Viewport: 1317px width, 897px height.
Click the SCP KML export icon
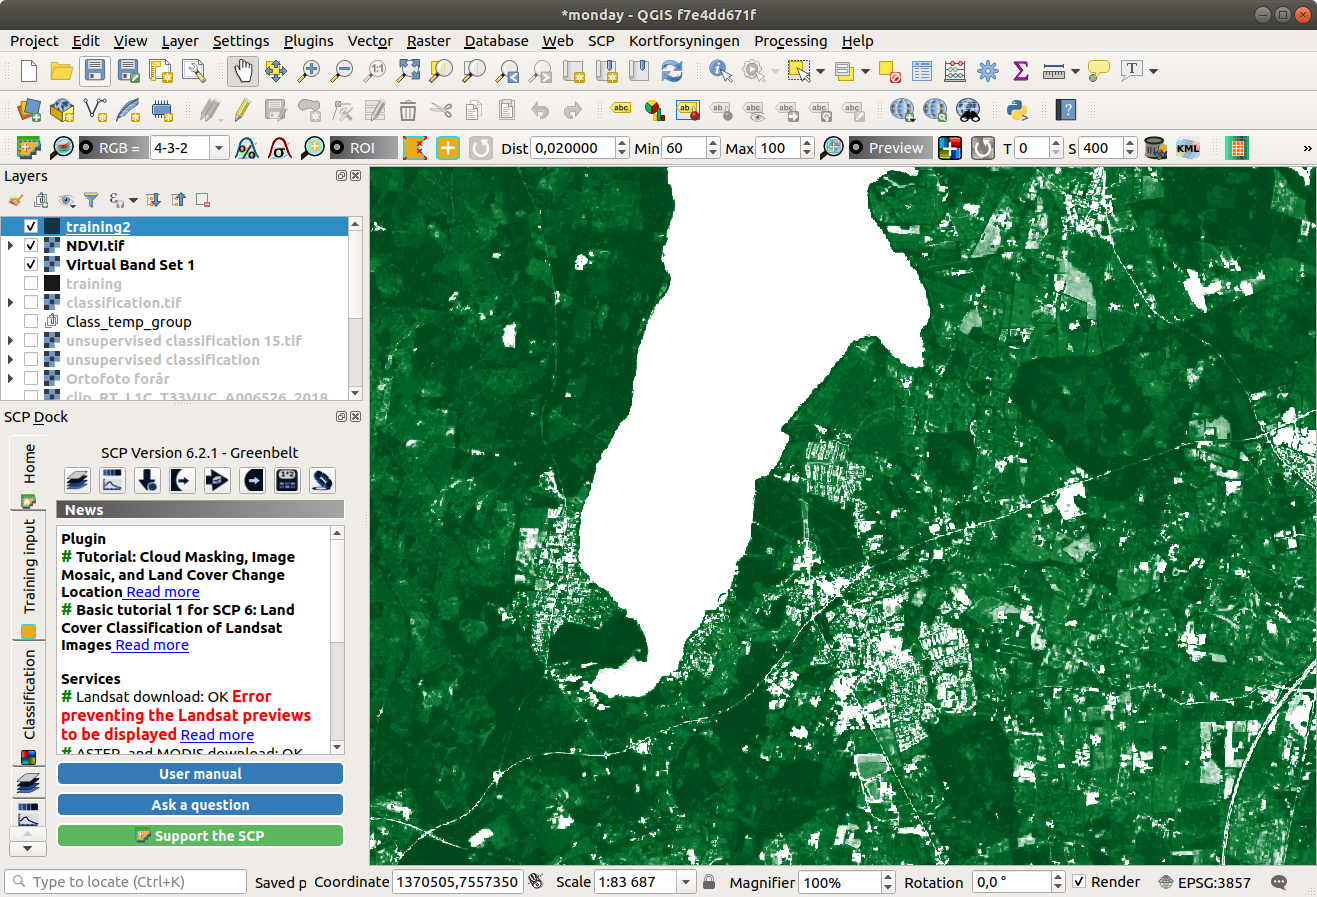[1188, 148]
